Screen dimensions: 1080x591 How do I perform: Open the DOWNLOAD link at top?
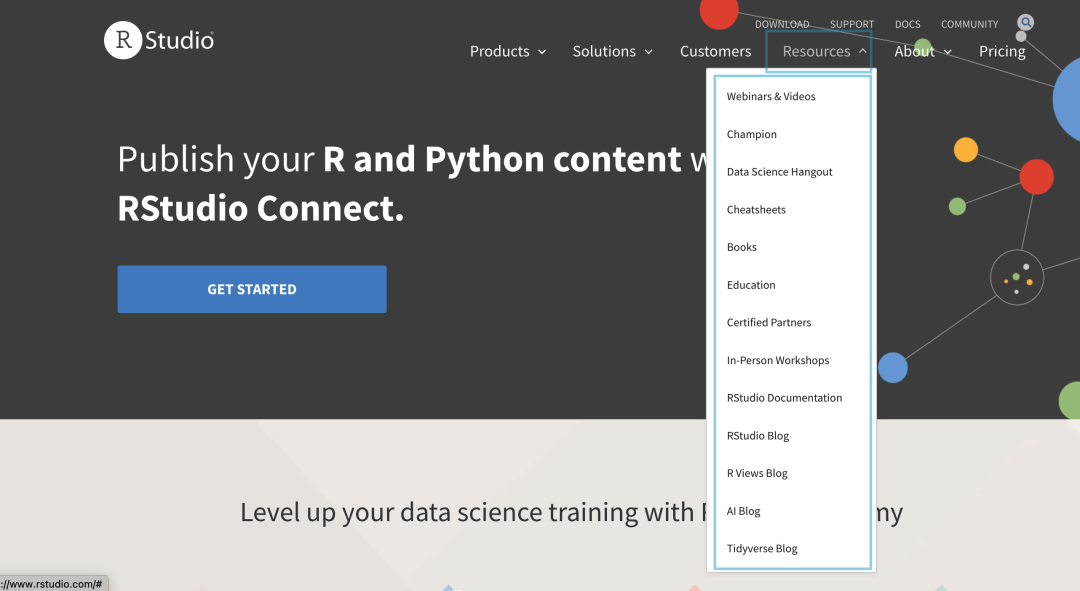click(782, 24)
